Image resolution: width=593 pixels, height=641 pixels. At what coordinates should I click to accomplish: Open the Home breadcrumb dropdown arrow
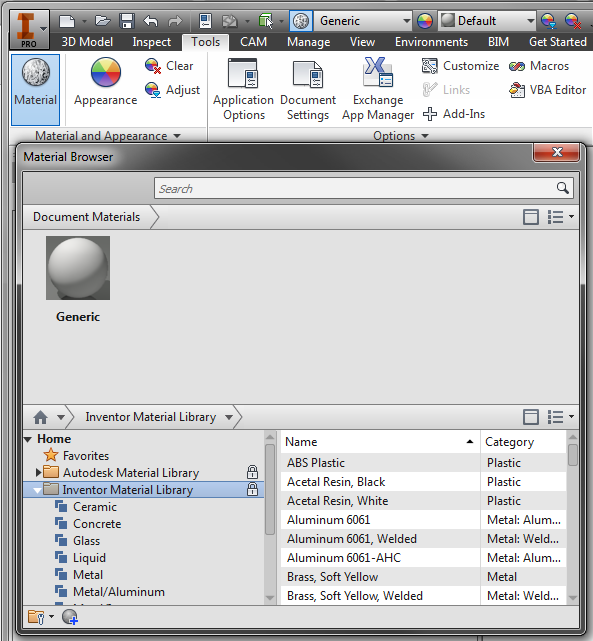61,417
